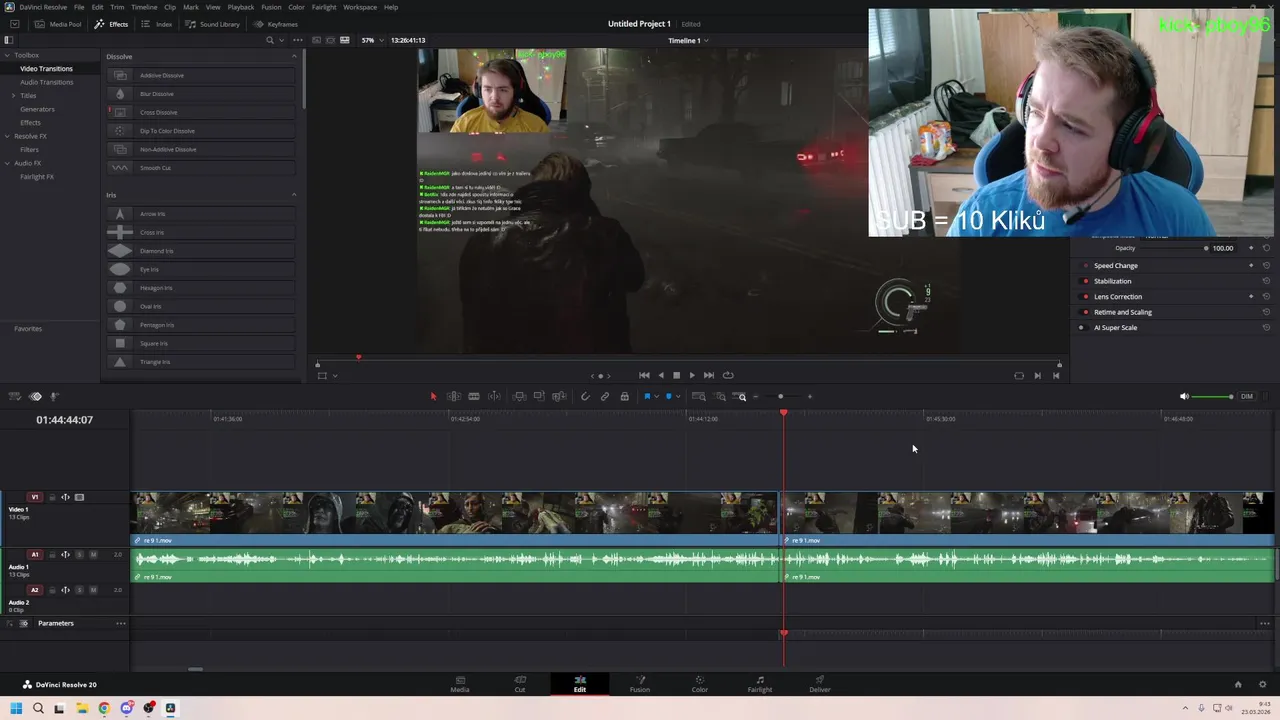Screen dimensions: 1280x720
Task: Open the Workspace menu
Action: click(x=360, y=7)
